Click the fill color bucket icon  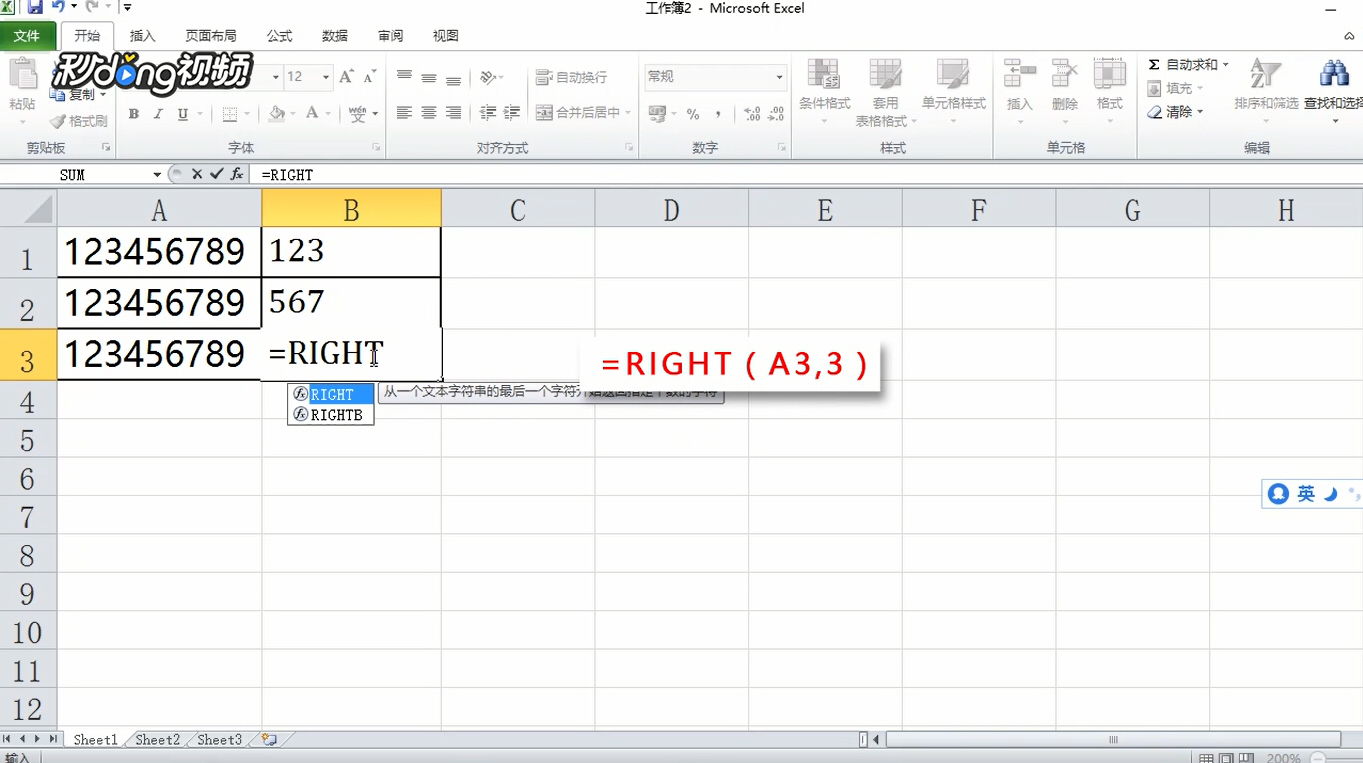pyautogui.click(x=277, y=114)
